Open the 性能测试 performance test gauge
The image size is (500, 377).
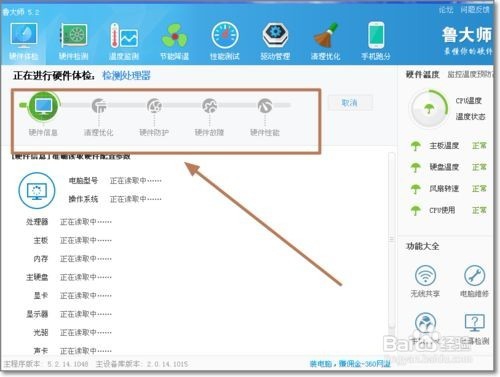[x=225, y=41]
